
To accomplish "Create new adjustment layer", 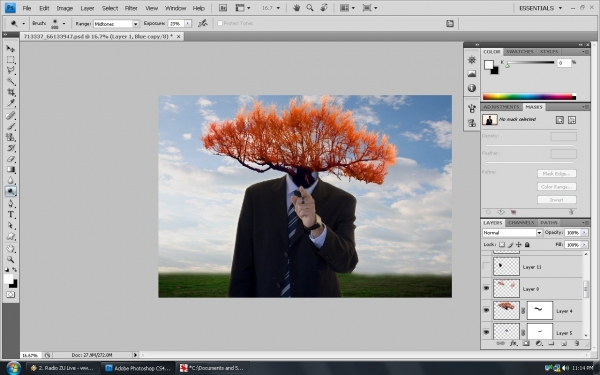I will pyautogui.click(x=539, y=344).
